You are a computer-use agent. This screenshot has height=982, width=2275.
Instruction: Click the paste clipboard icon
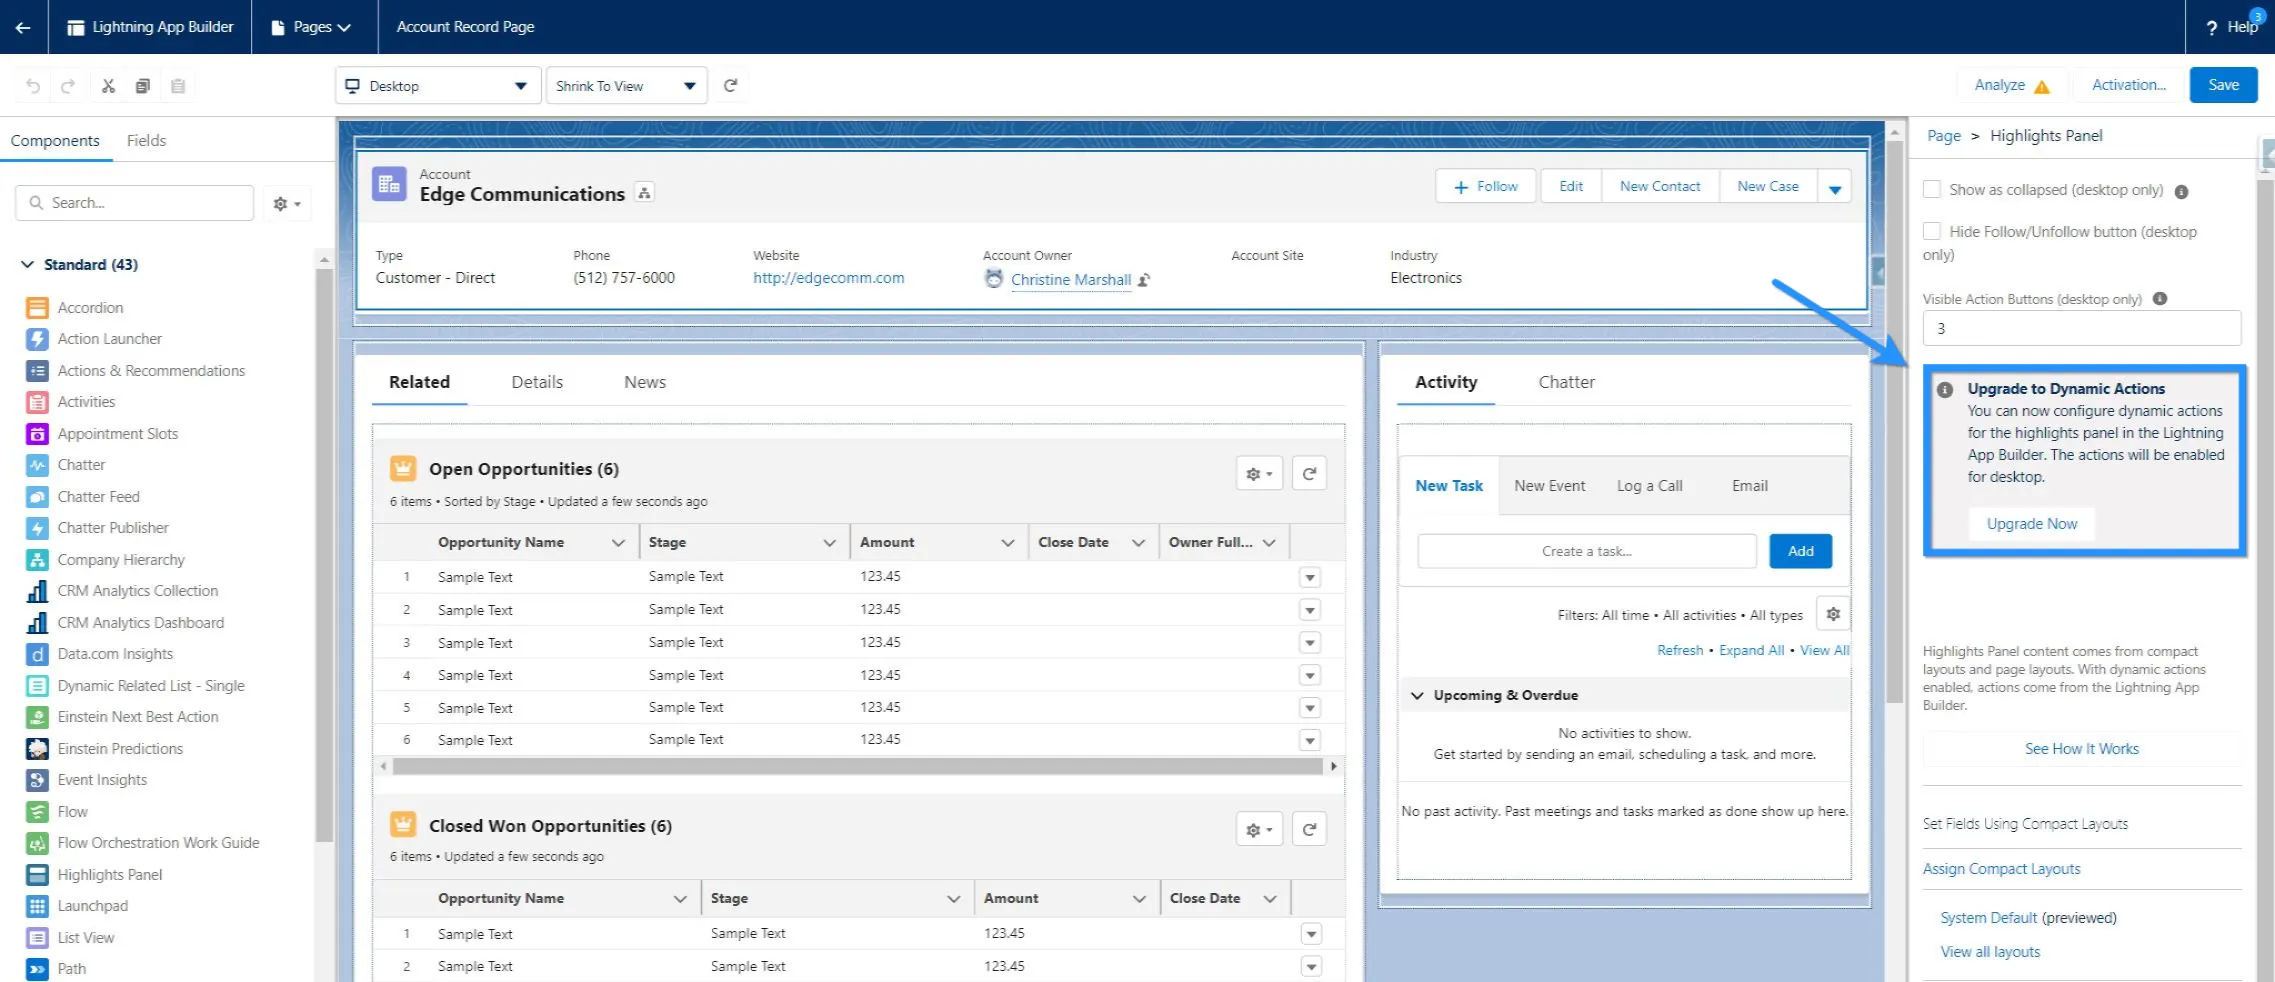178,86
